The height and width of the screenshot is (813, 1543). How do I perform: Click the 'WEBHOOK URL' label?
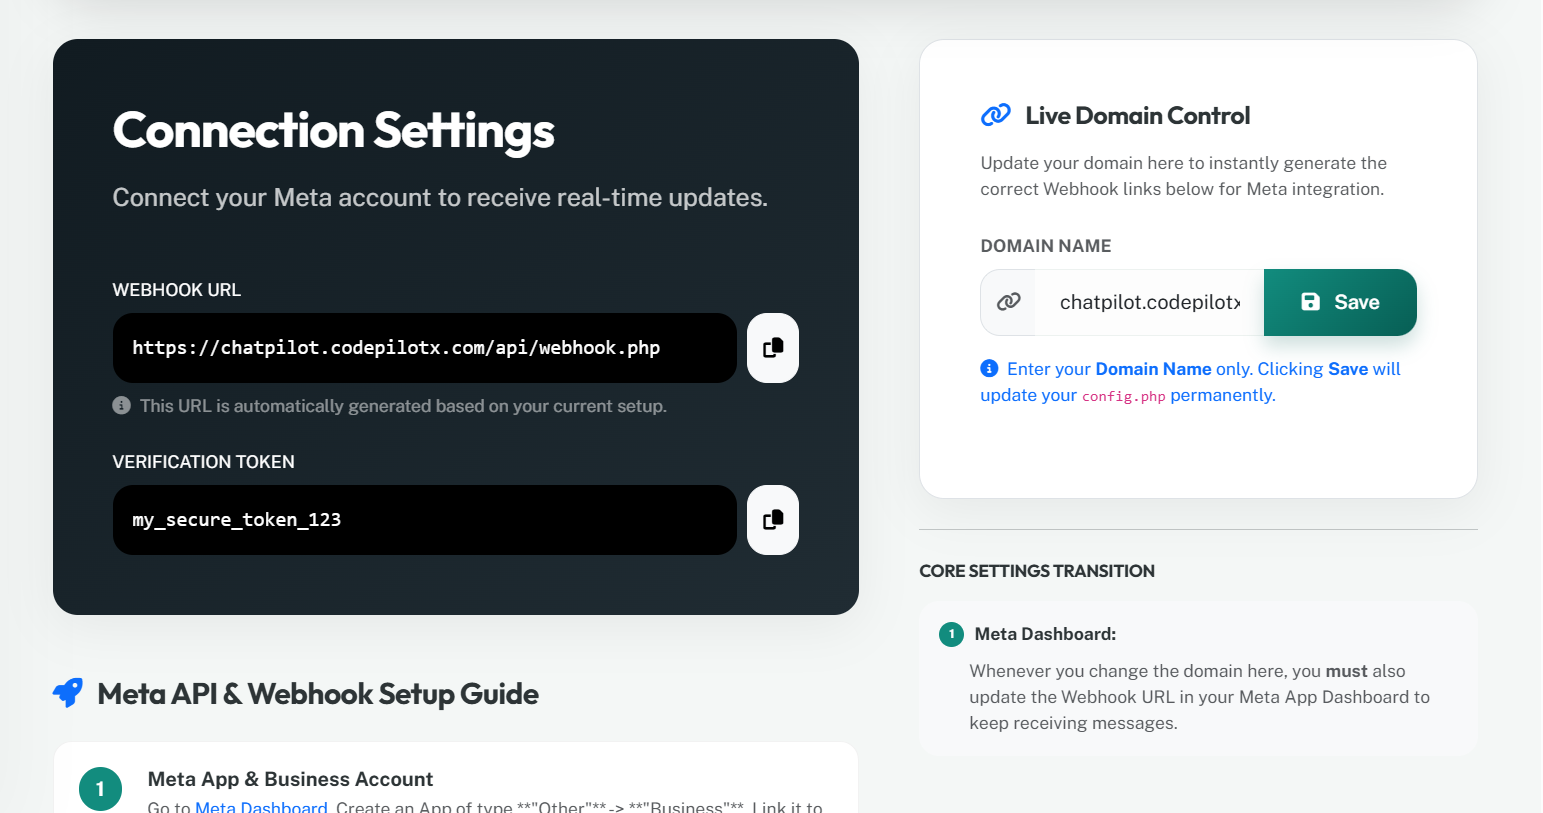177,290
